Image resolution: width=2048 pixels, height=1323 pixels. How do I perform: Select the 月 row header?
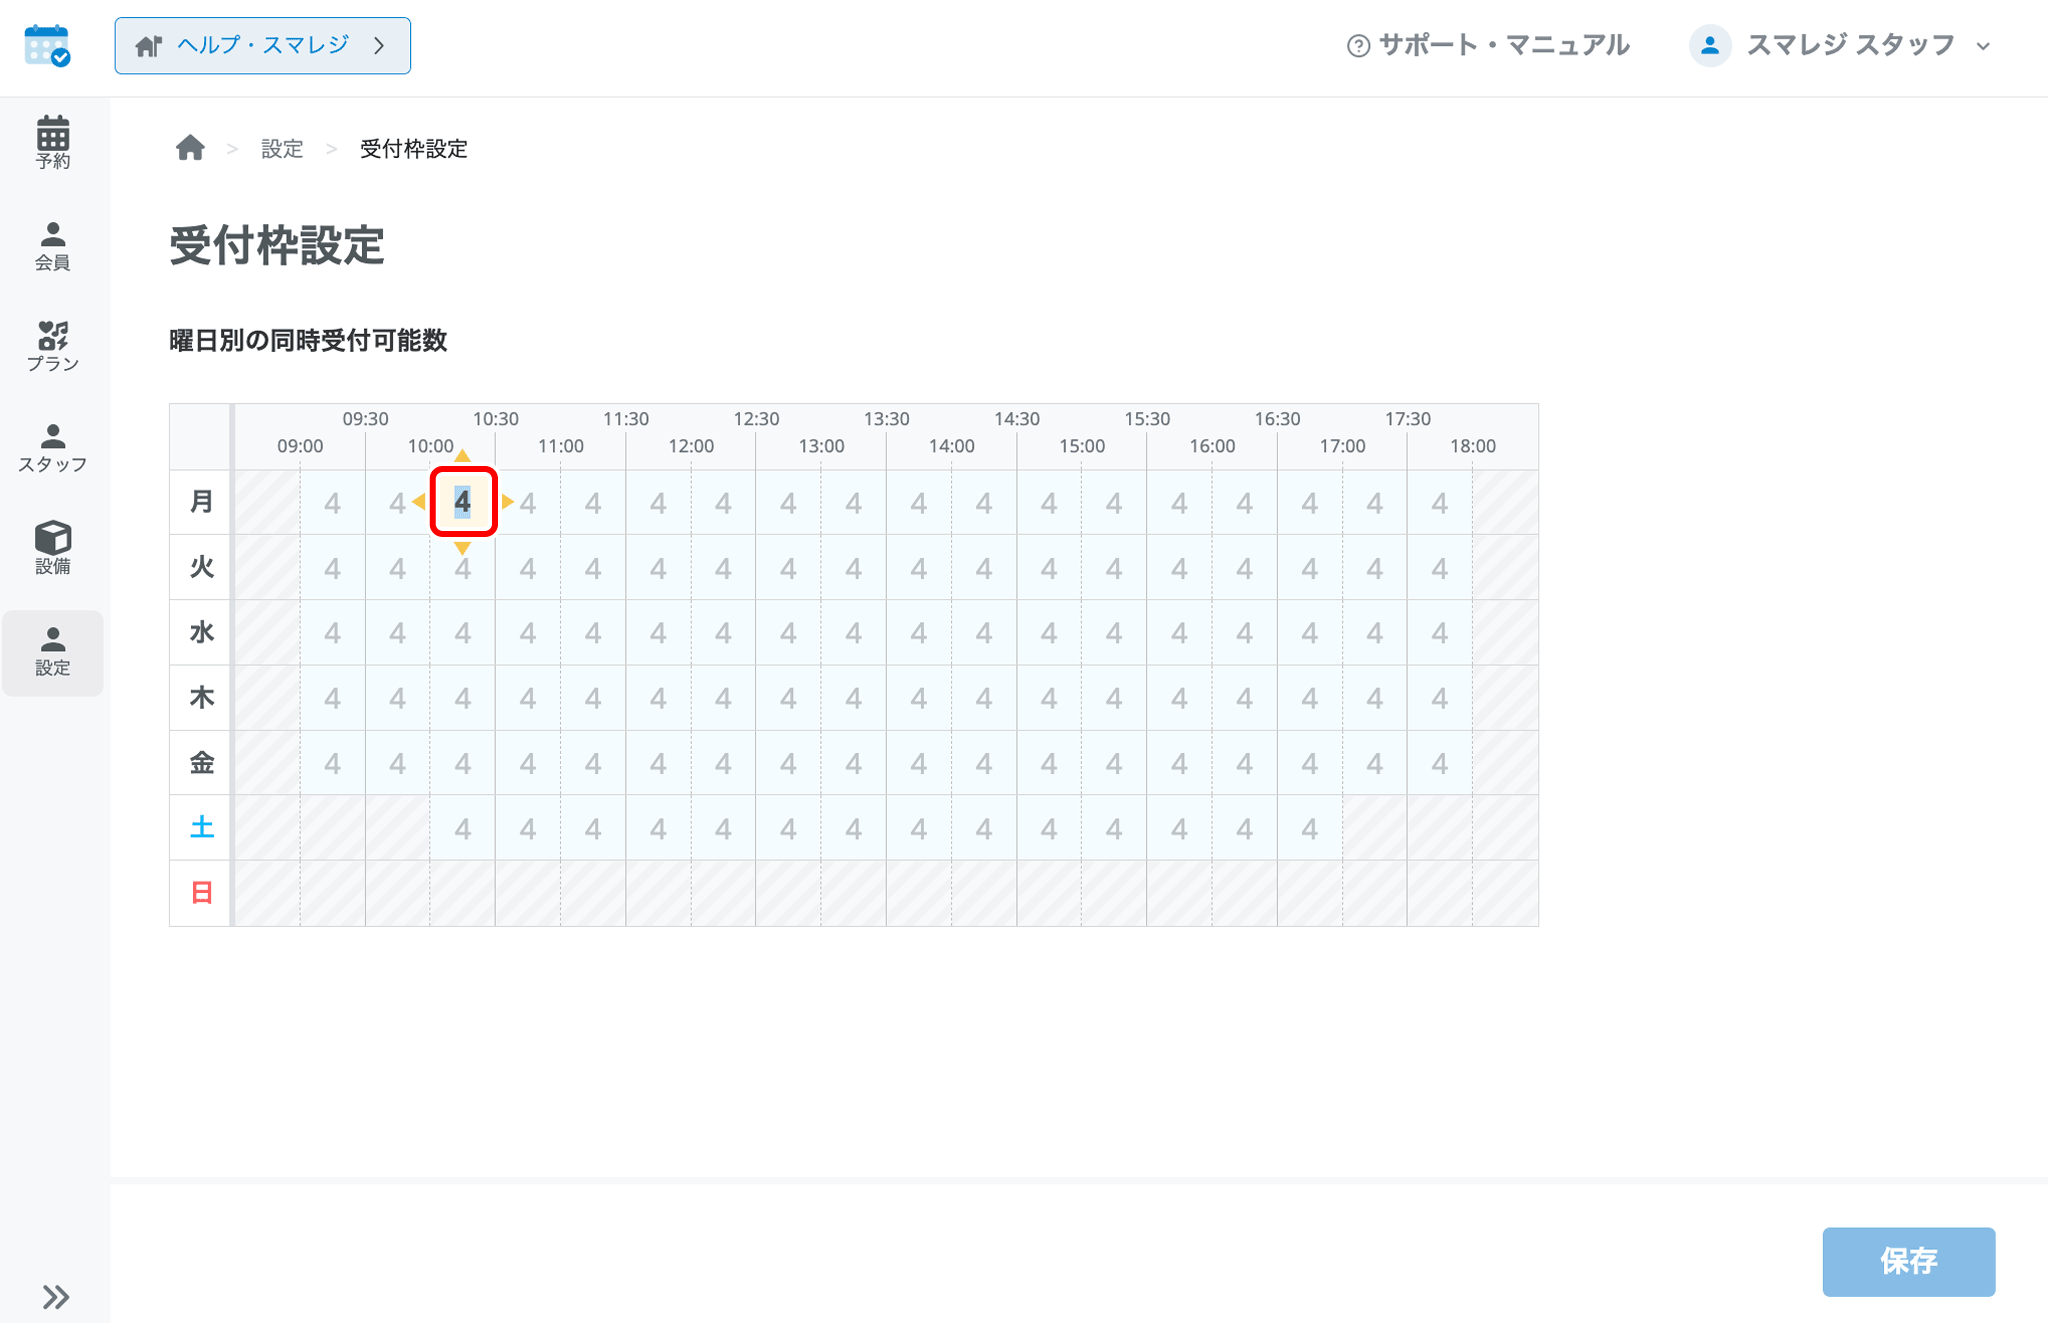[201, 502]
